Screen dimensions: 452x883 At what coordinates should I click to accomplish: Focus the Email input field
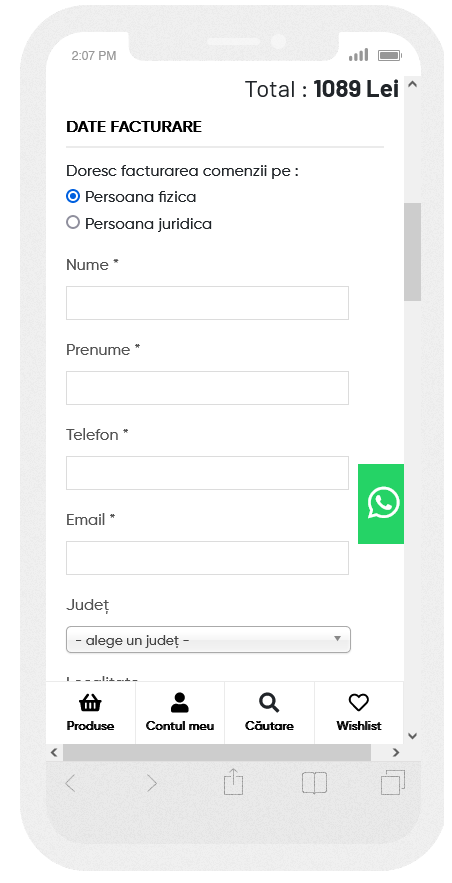tap(207, 558)
